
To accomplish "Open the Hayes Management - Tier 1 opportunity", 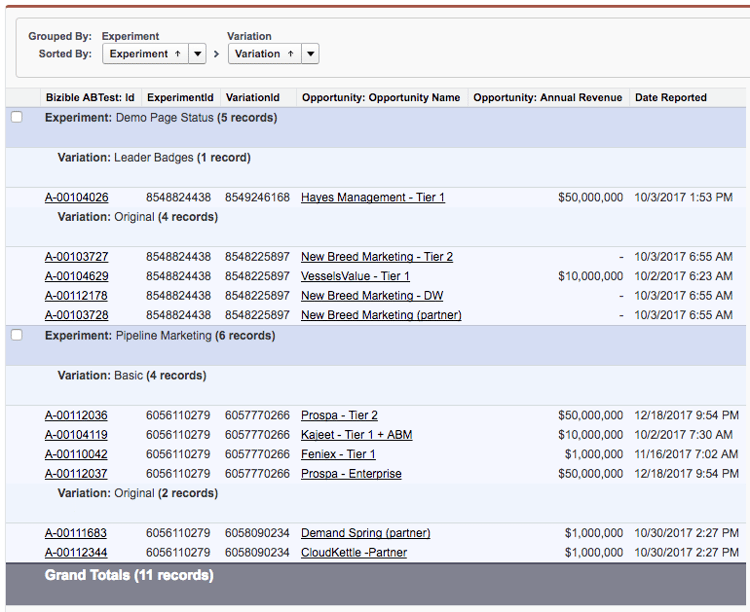I will [372, 198].
